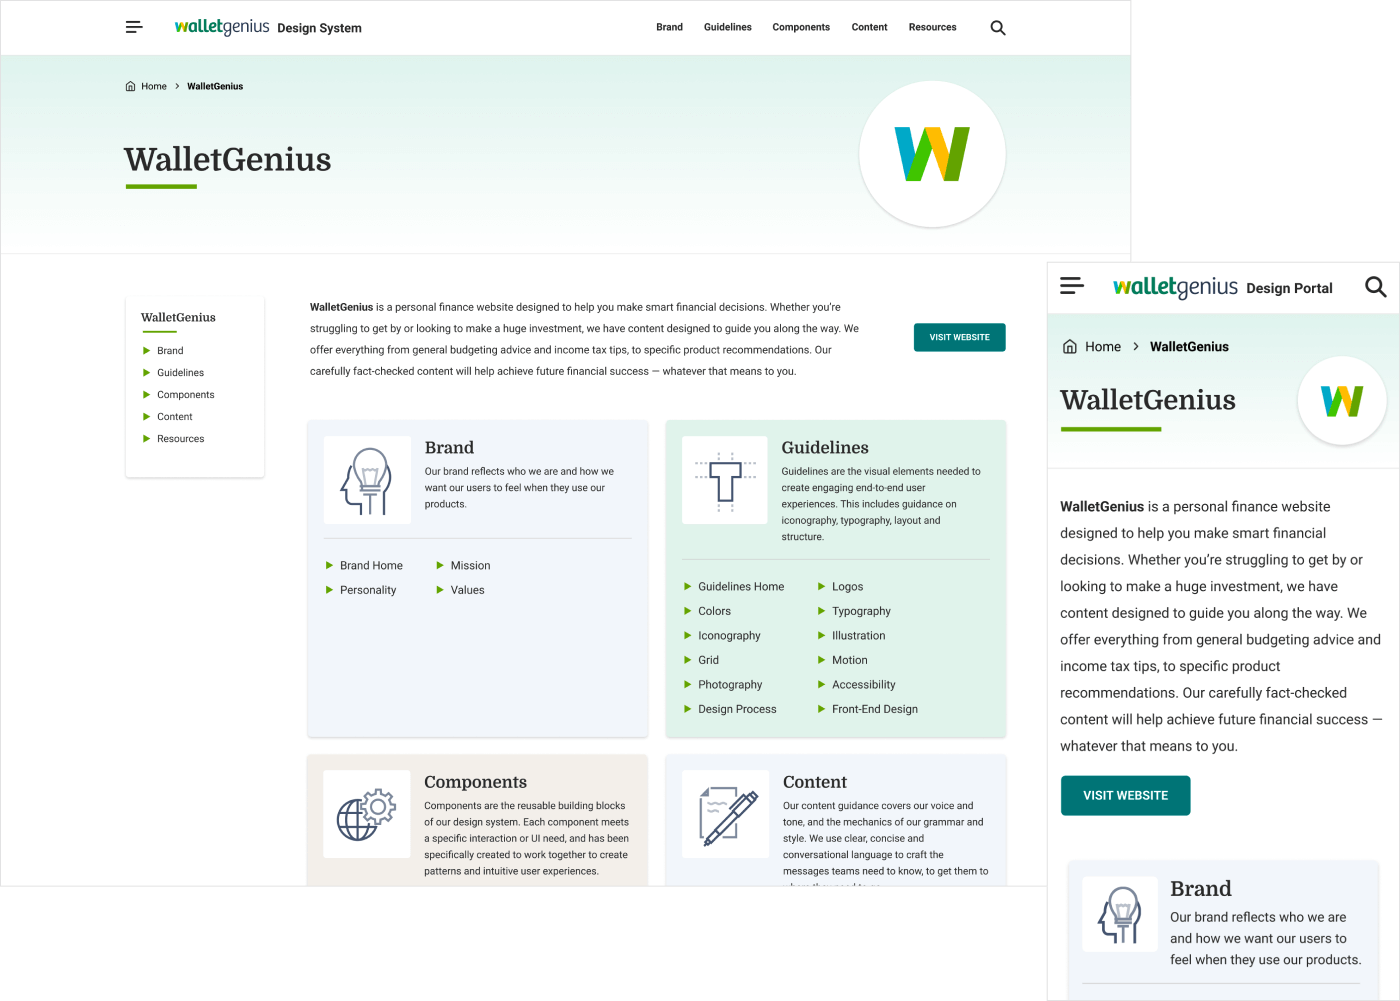
Task: Click the search magnifier in desktop header
Action: point(998,28)
